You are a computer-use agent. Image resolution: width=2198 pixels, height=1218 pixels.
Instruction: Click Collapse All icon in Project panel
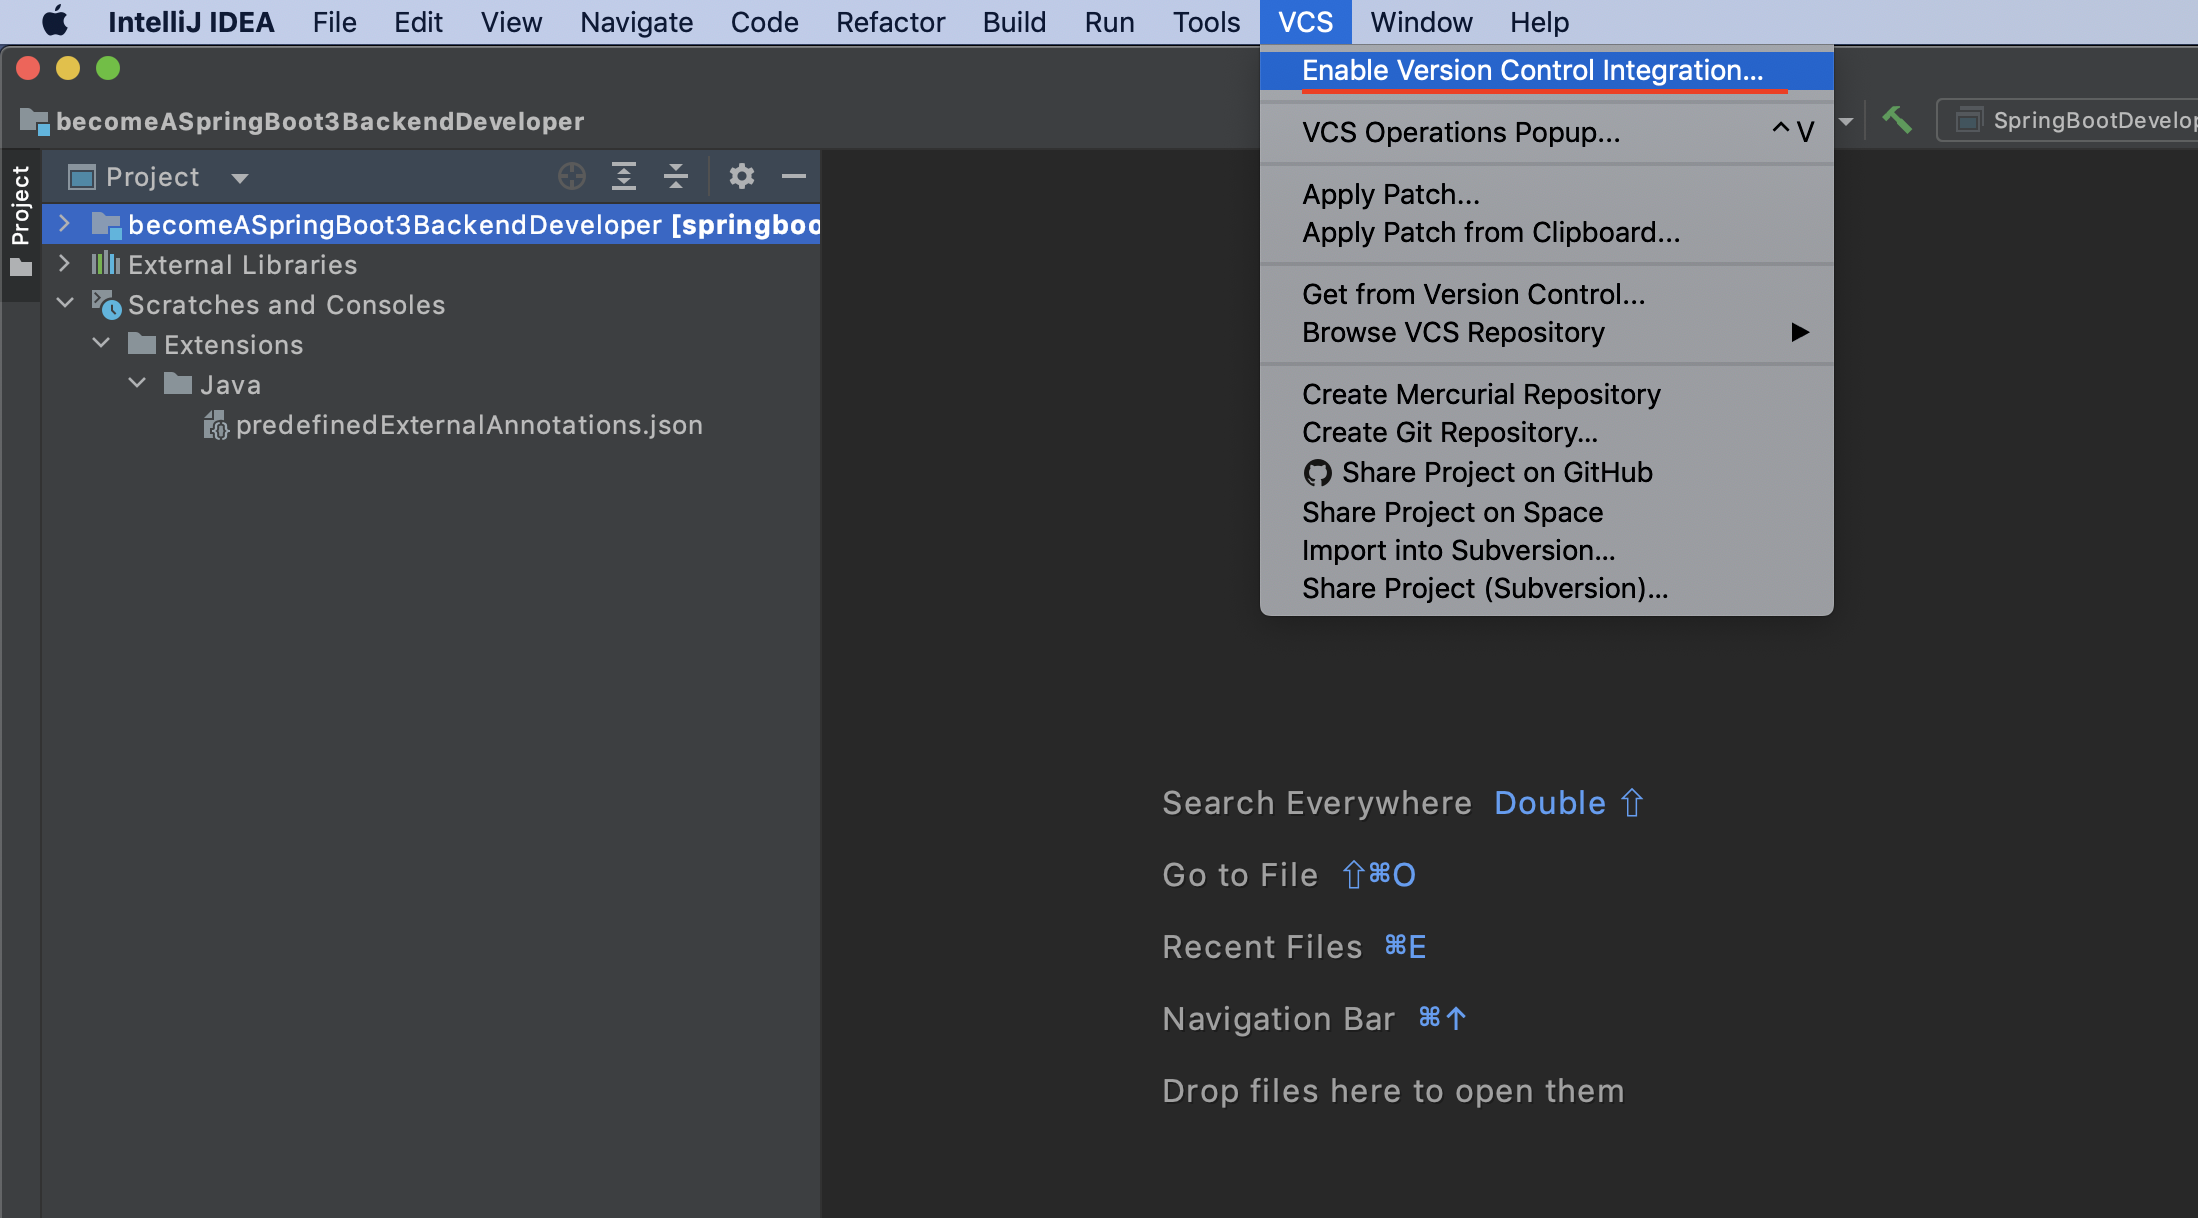pos(676,177)
